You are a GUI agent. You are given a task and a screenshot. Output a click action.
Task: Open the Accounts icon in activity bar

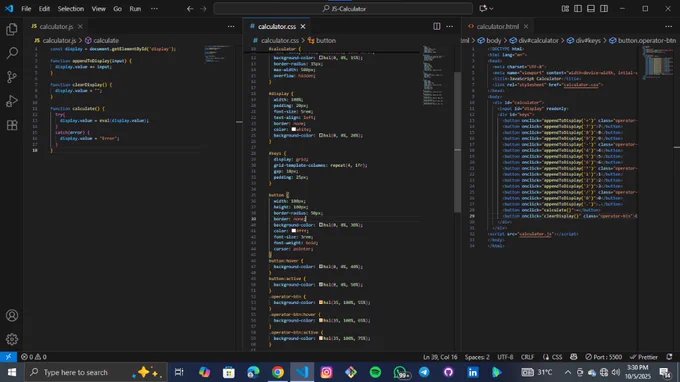click(12, 315)
